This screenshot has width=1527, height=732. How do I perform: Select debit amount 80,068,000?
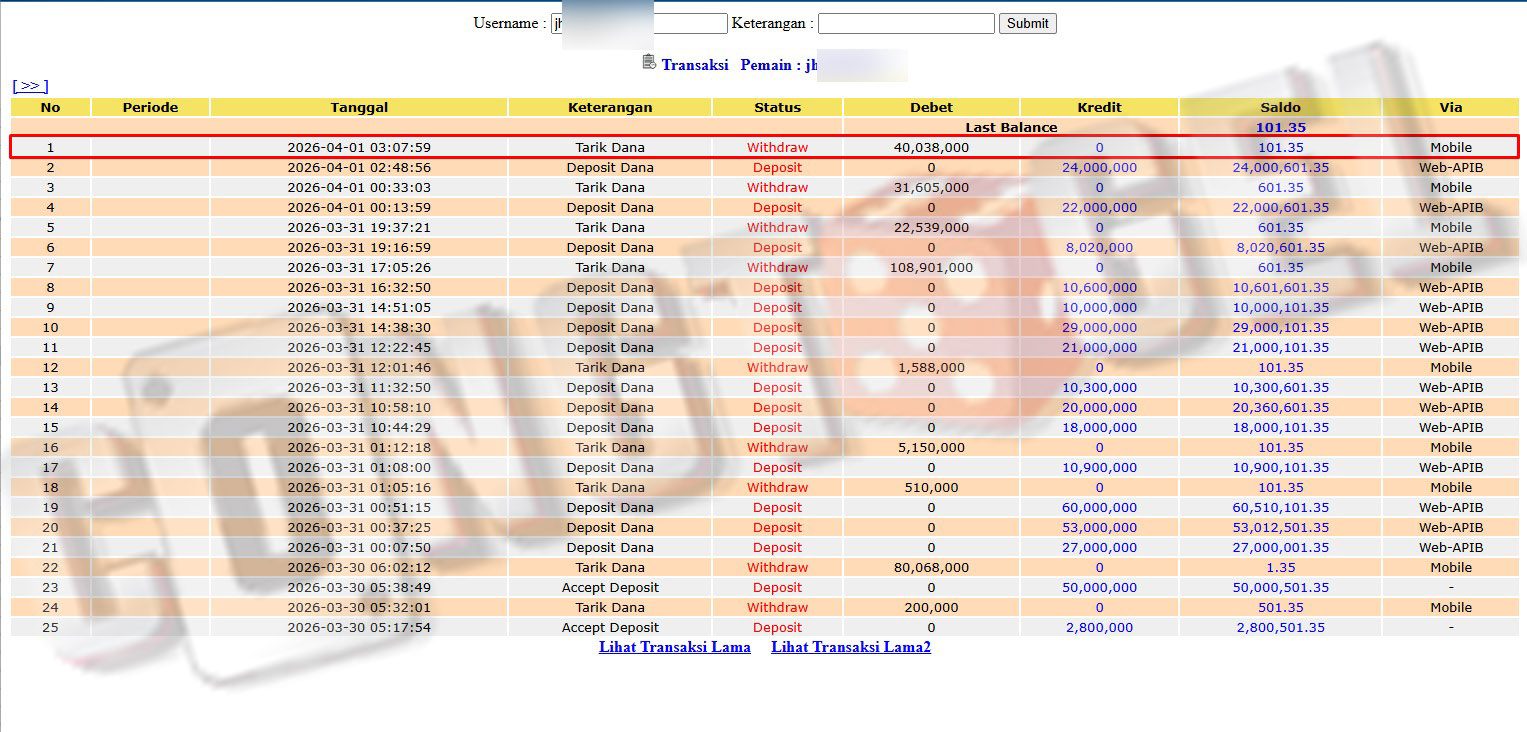point(931,567)
